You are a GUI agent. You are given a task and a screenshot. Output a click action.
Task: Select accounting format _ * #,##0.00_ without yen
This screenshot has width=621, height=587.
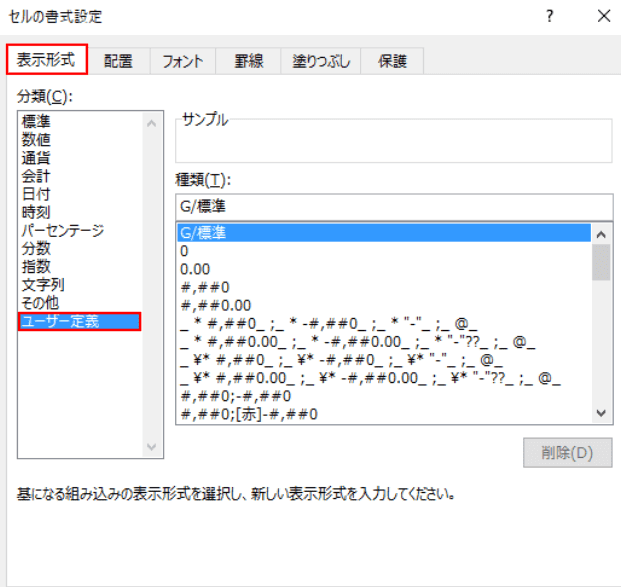coord(384,341)
